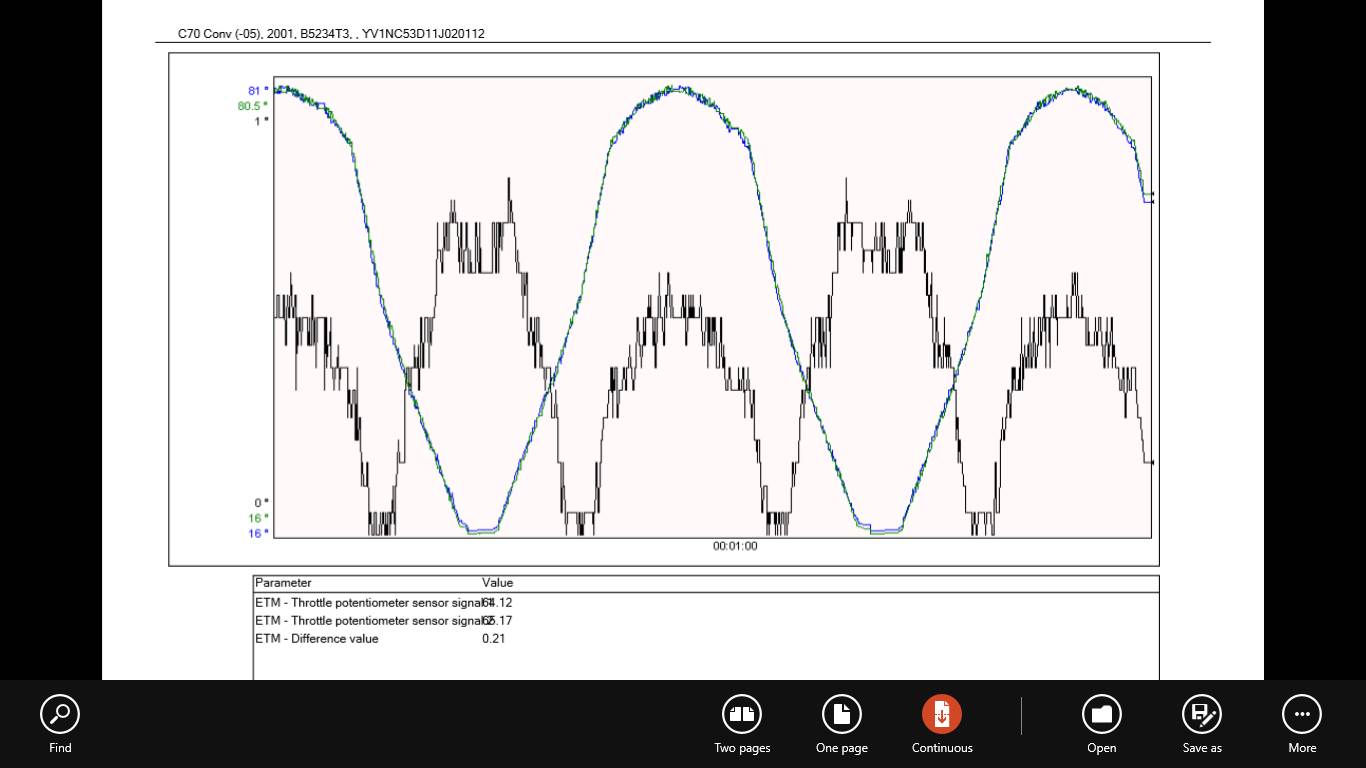Click the throttle sensor value ending in .12
Viewport: 1366px width, 768px height.
pyautogui.click(x=498, y=603)
